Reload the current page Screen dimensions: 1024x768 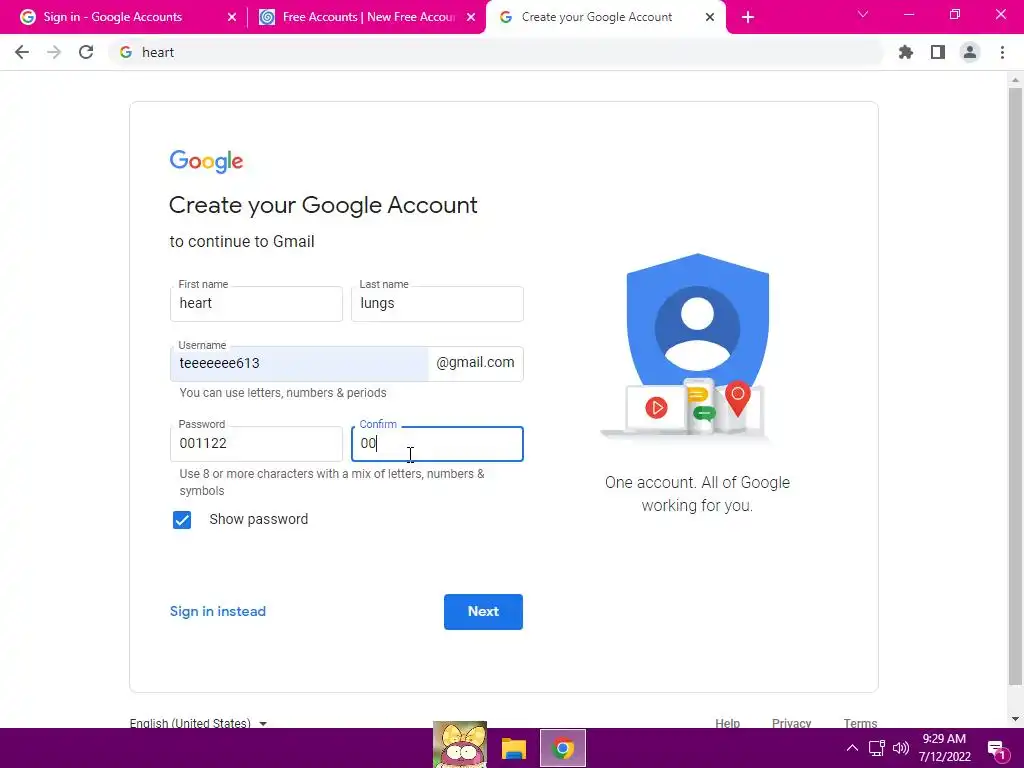point(86,52)
